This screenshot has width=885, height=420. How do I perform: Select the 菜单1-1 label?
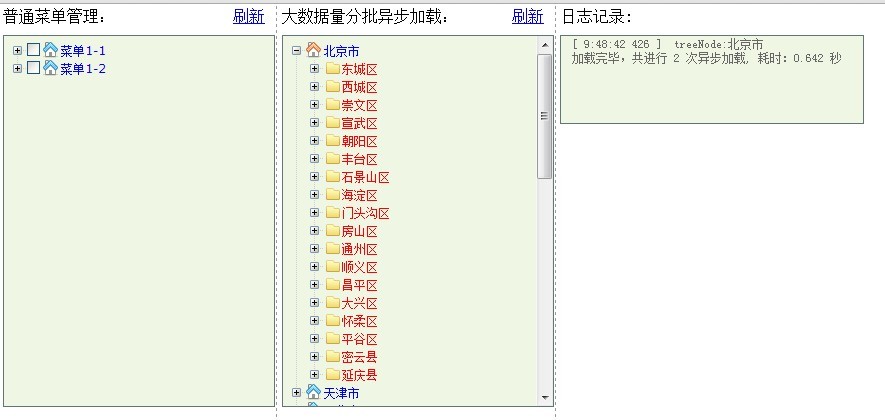(x=83, y=51)
